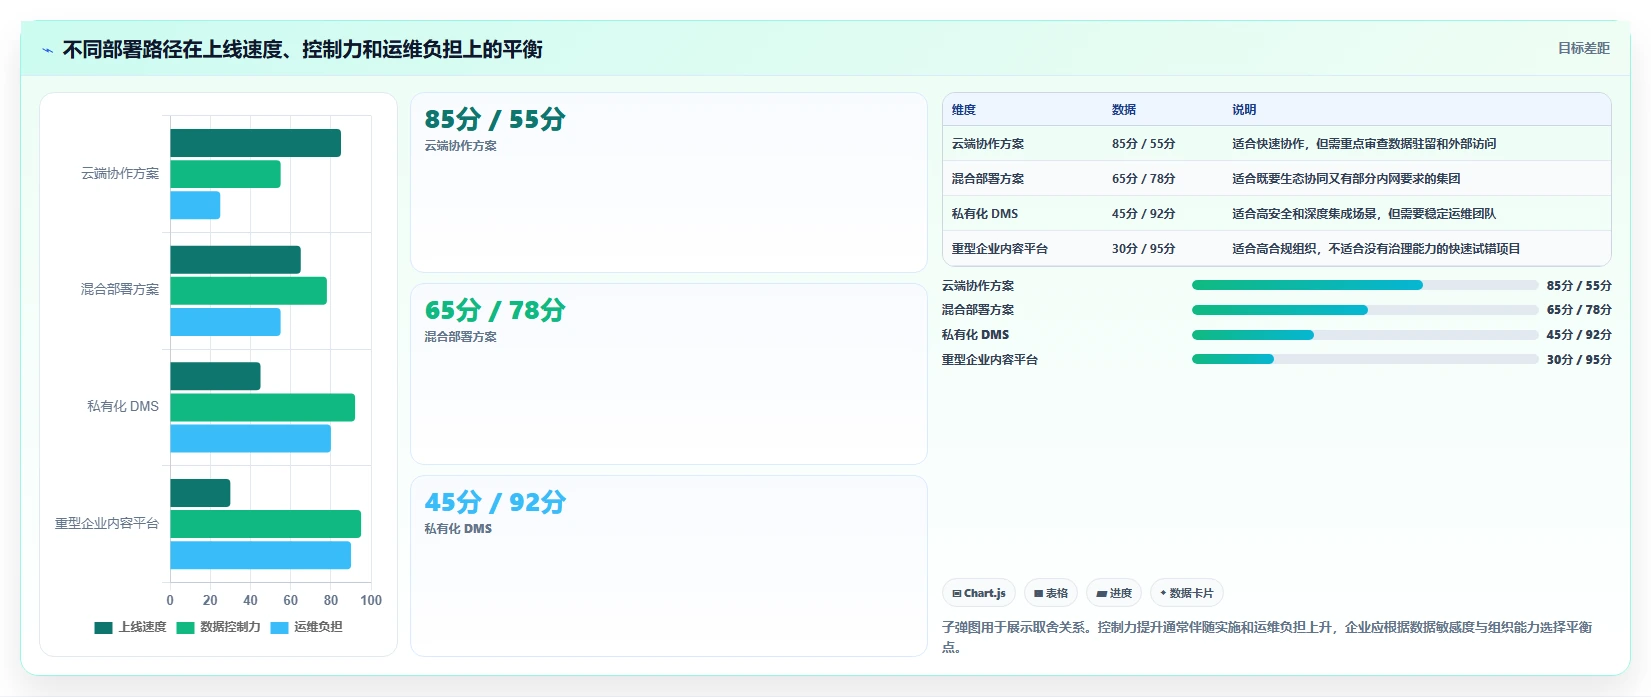The width and height of the screenshot is (1651, 697).
Task: Click the green 数据控制力 bar for 混合部署方案
Action: [248, 291]
